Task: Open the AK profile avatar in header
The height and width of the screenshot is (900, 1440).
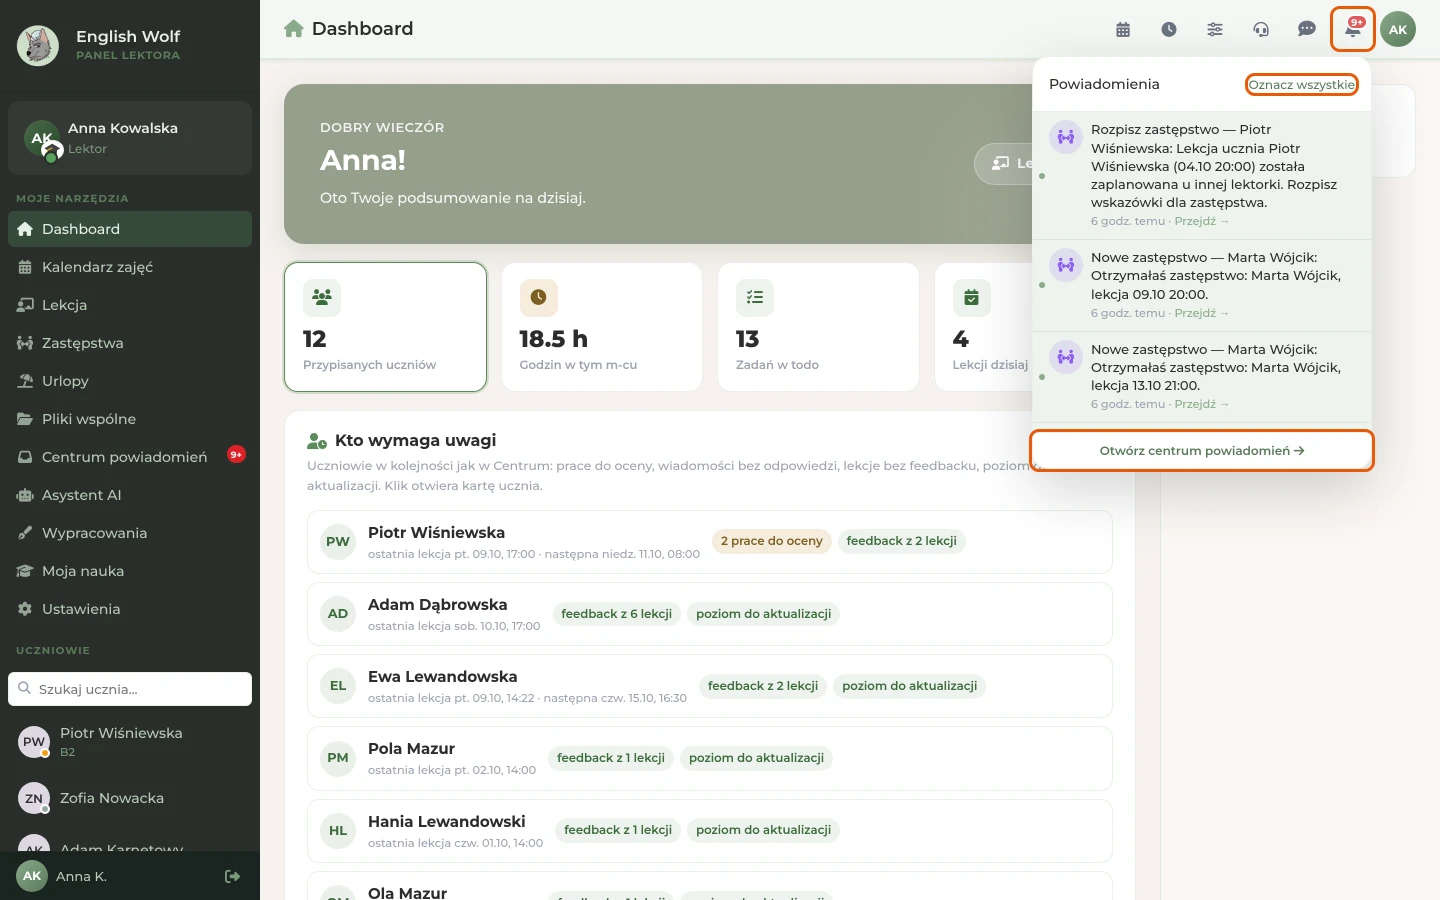Action: 1398,29
